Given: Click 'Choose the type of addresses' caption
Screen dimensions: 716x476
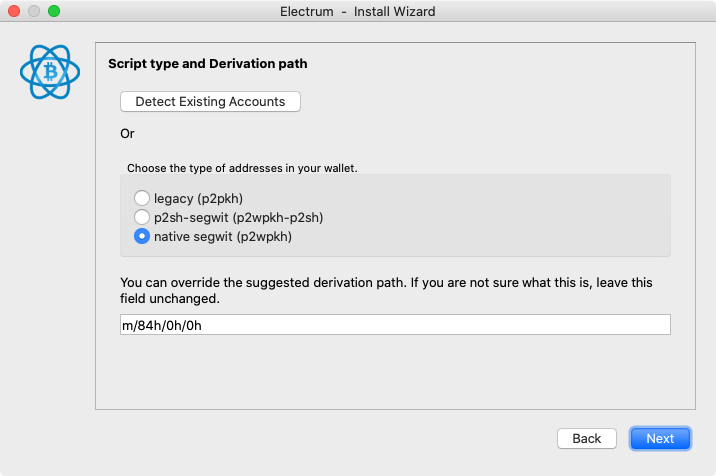Looking at the screenshot, I should (x=242, y=168).
